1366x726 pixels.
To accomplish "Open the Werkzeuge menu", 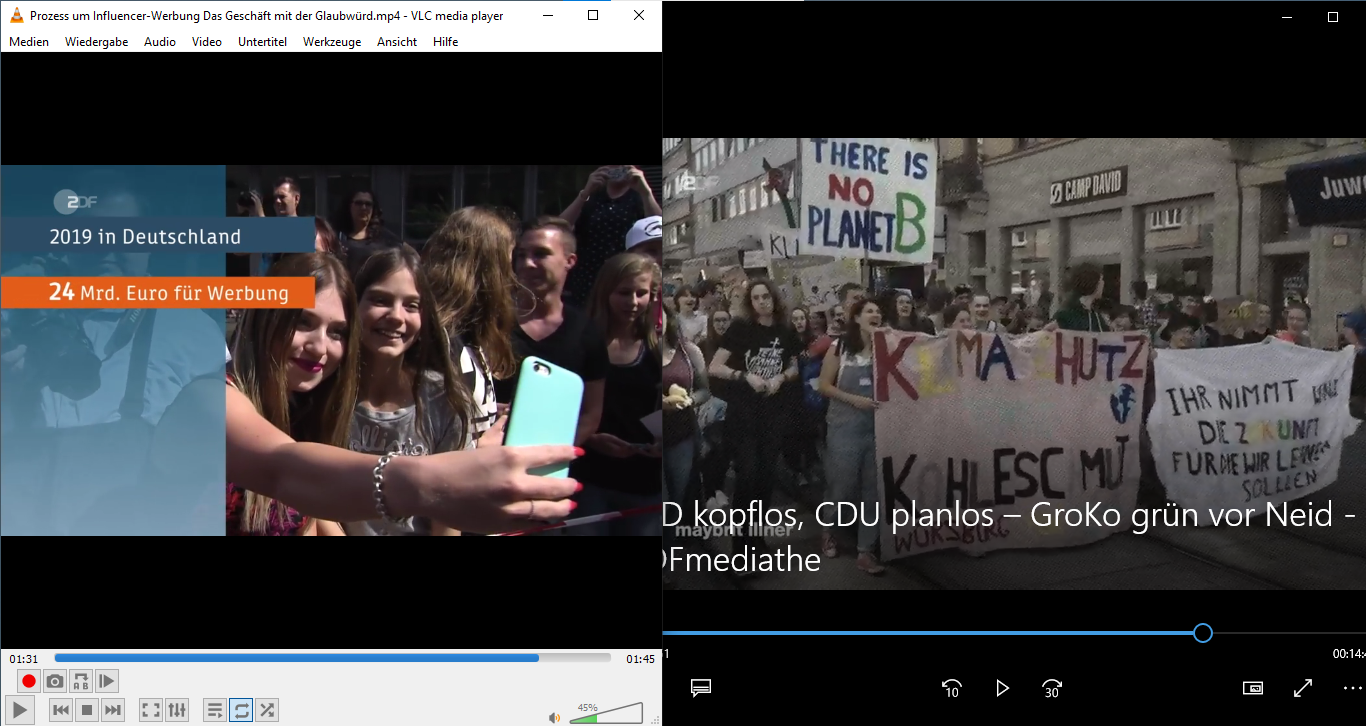I will click(x=332, y=42).
